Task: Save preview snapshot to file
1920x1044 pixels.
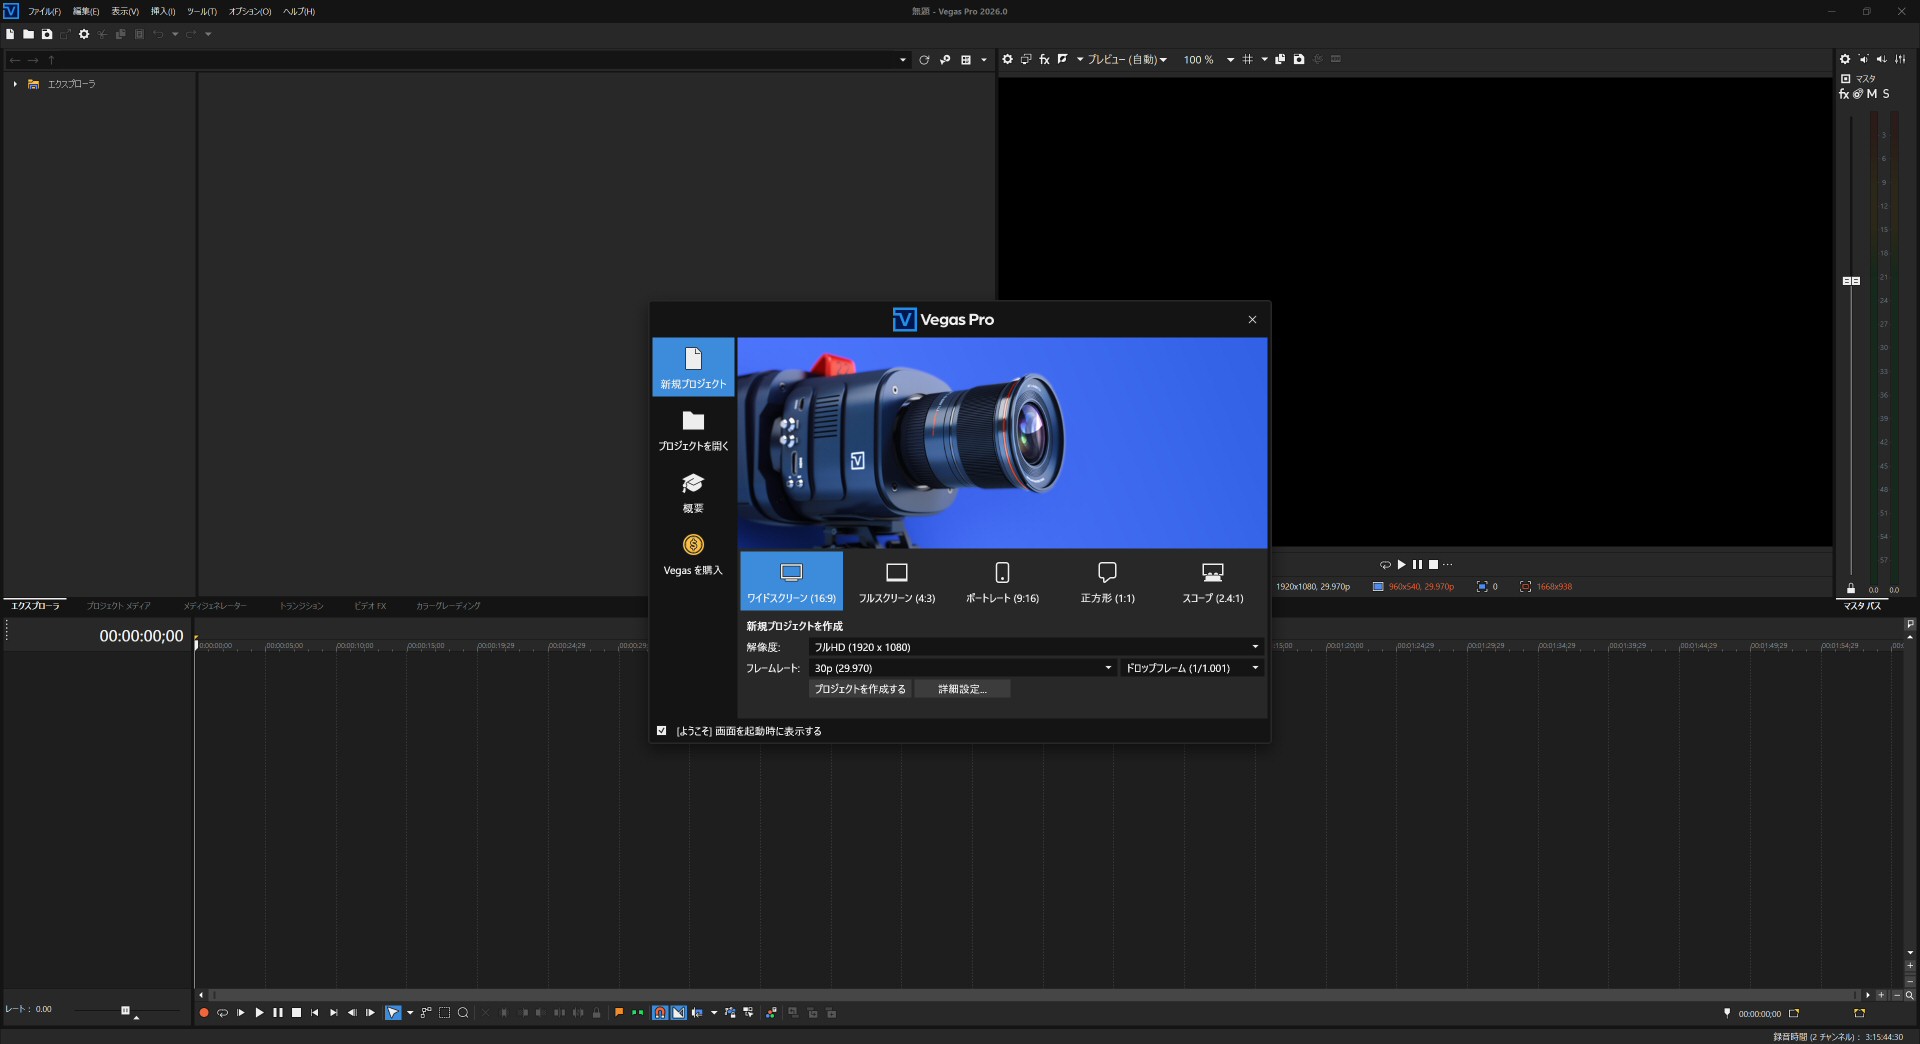Action: [x=1299, y=60]
